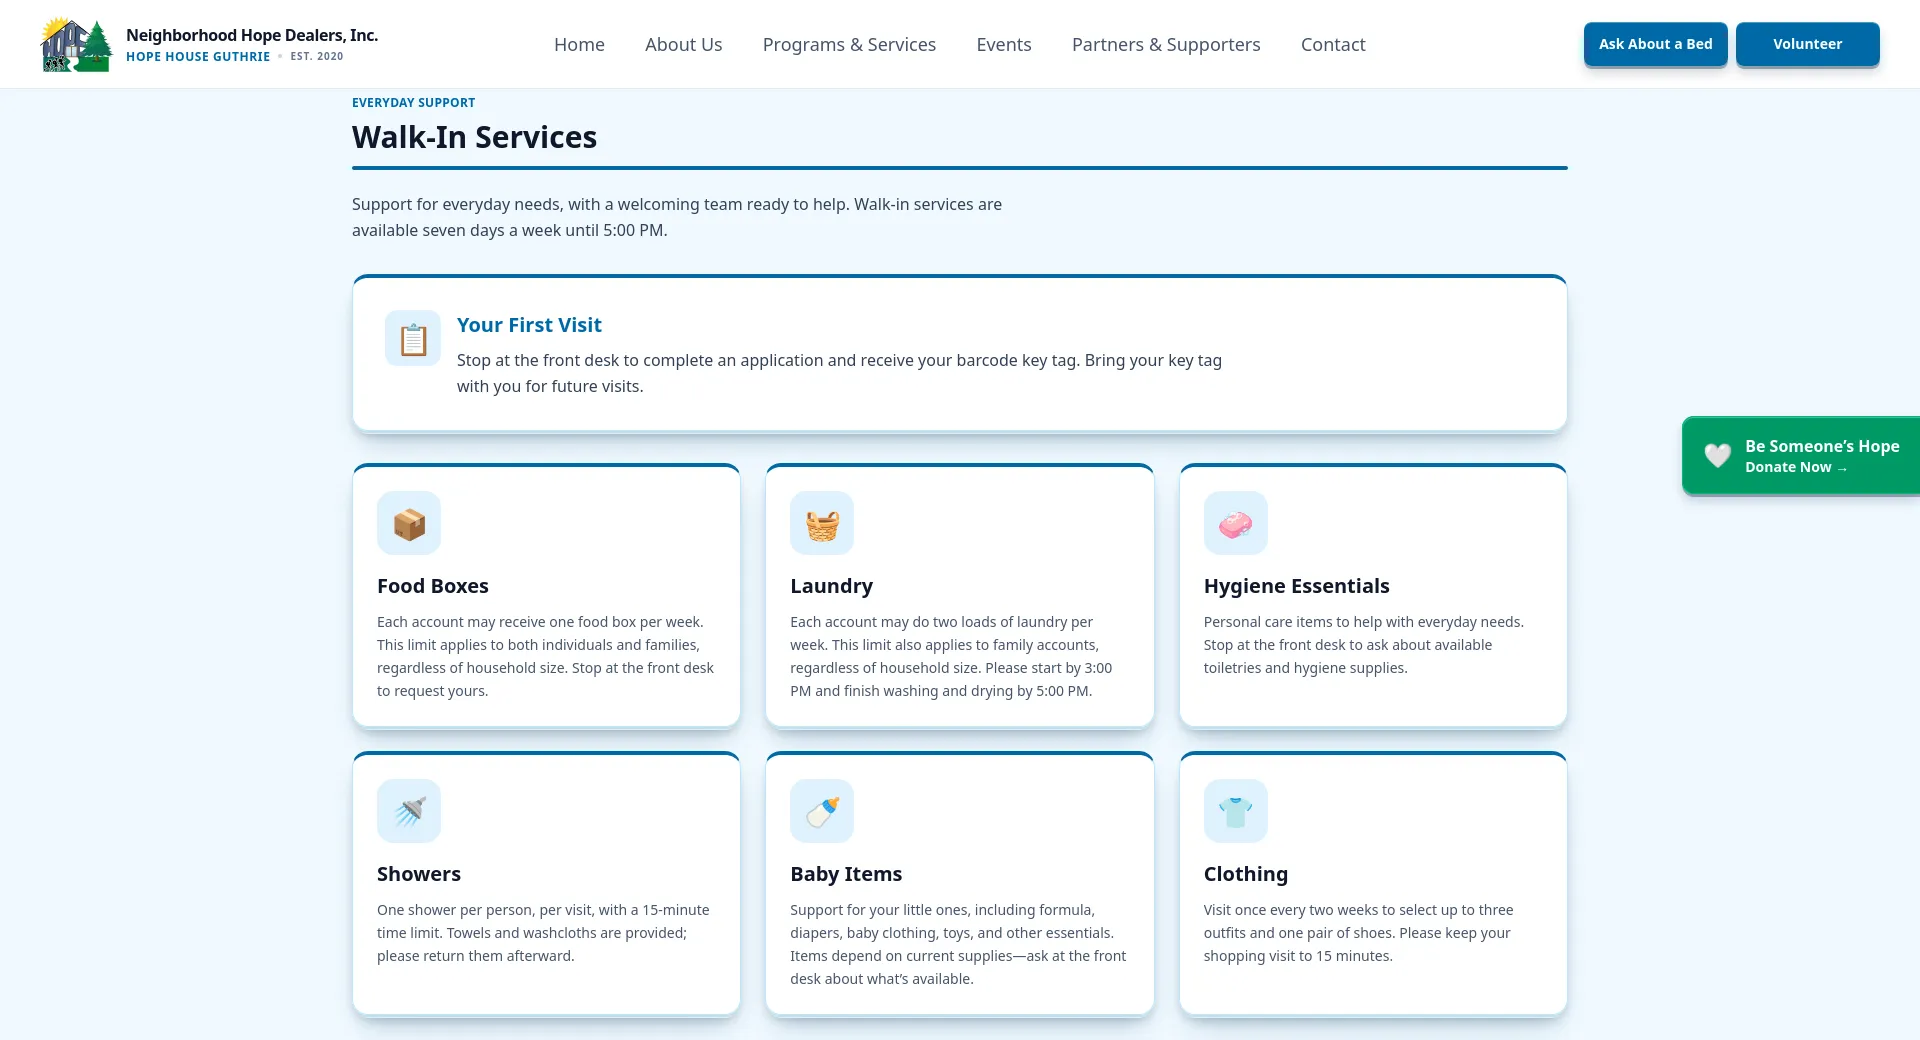Click the Hygiene Essentials soap icon

pyautogui.click(x=1236, y=523)
